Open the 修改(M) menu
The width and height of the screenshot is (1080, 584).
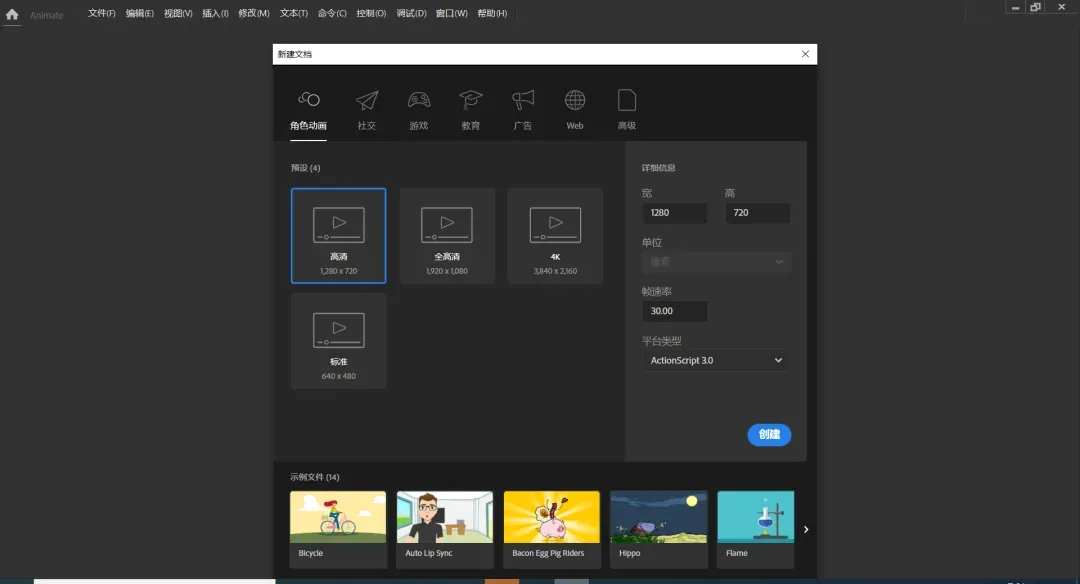[x=253, y=13]
